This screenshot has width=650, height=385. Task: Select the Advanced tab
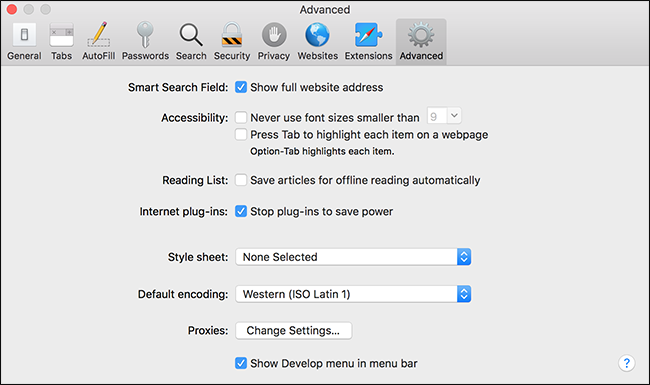pos(421,42)
